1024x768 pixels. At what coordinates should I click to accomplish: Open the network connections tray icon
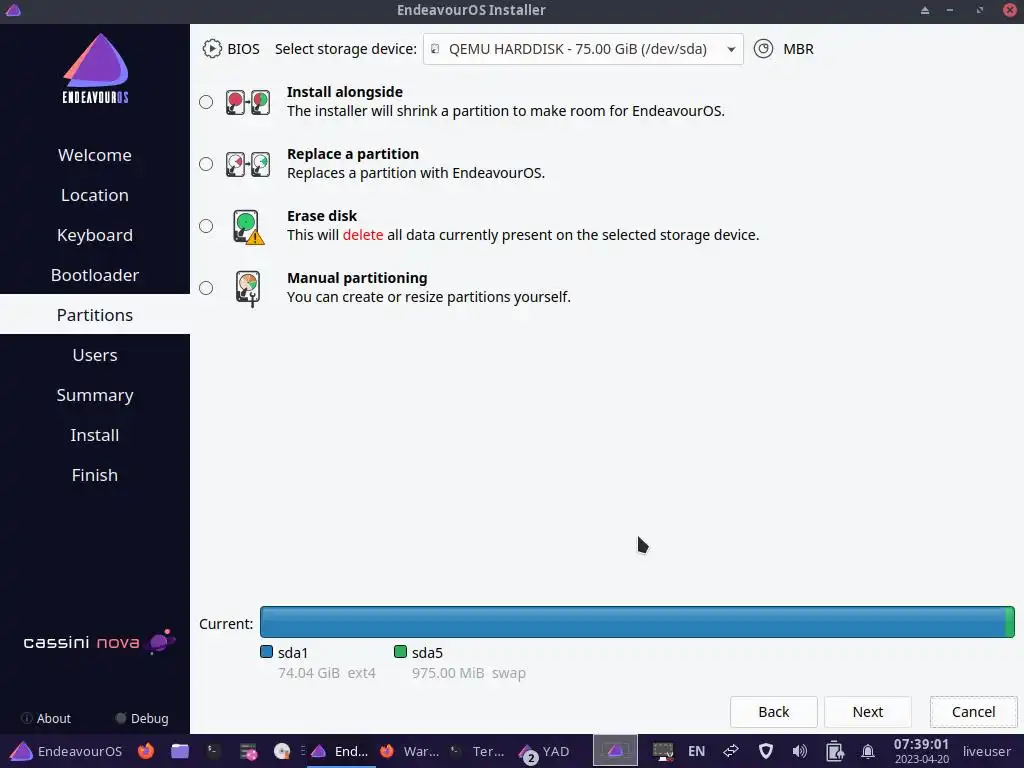(731, 752)
